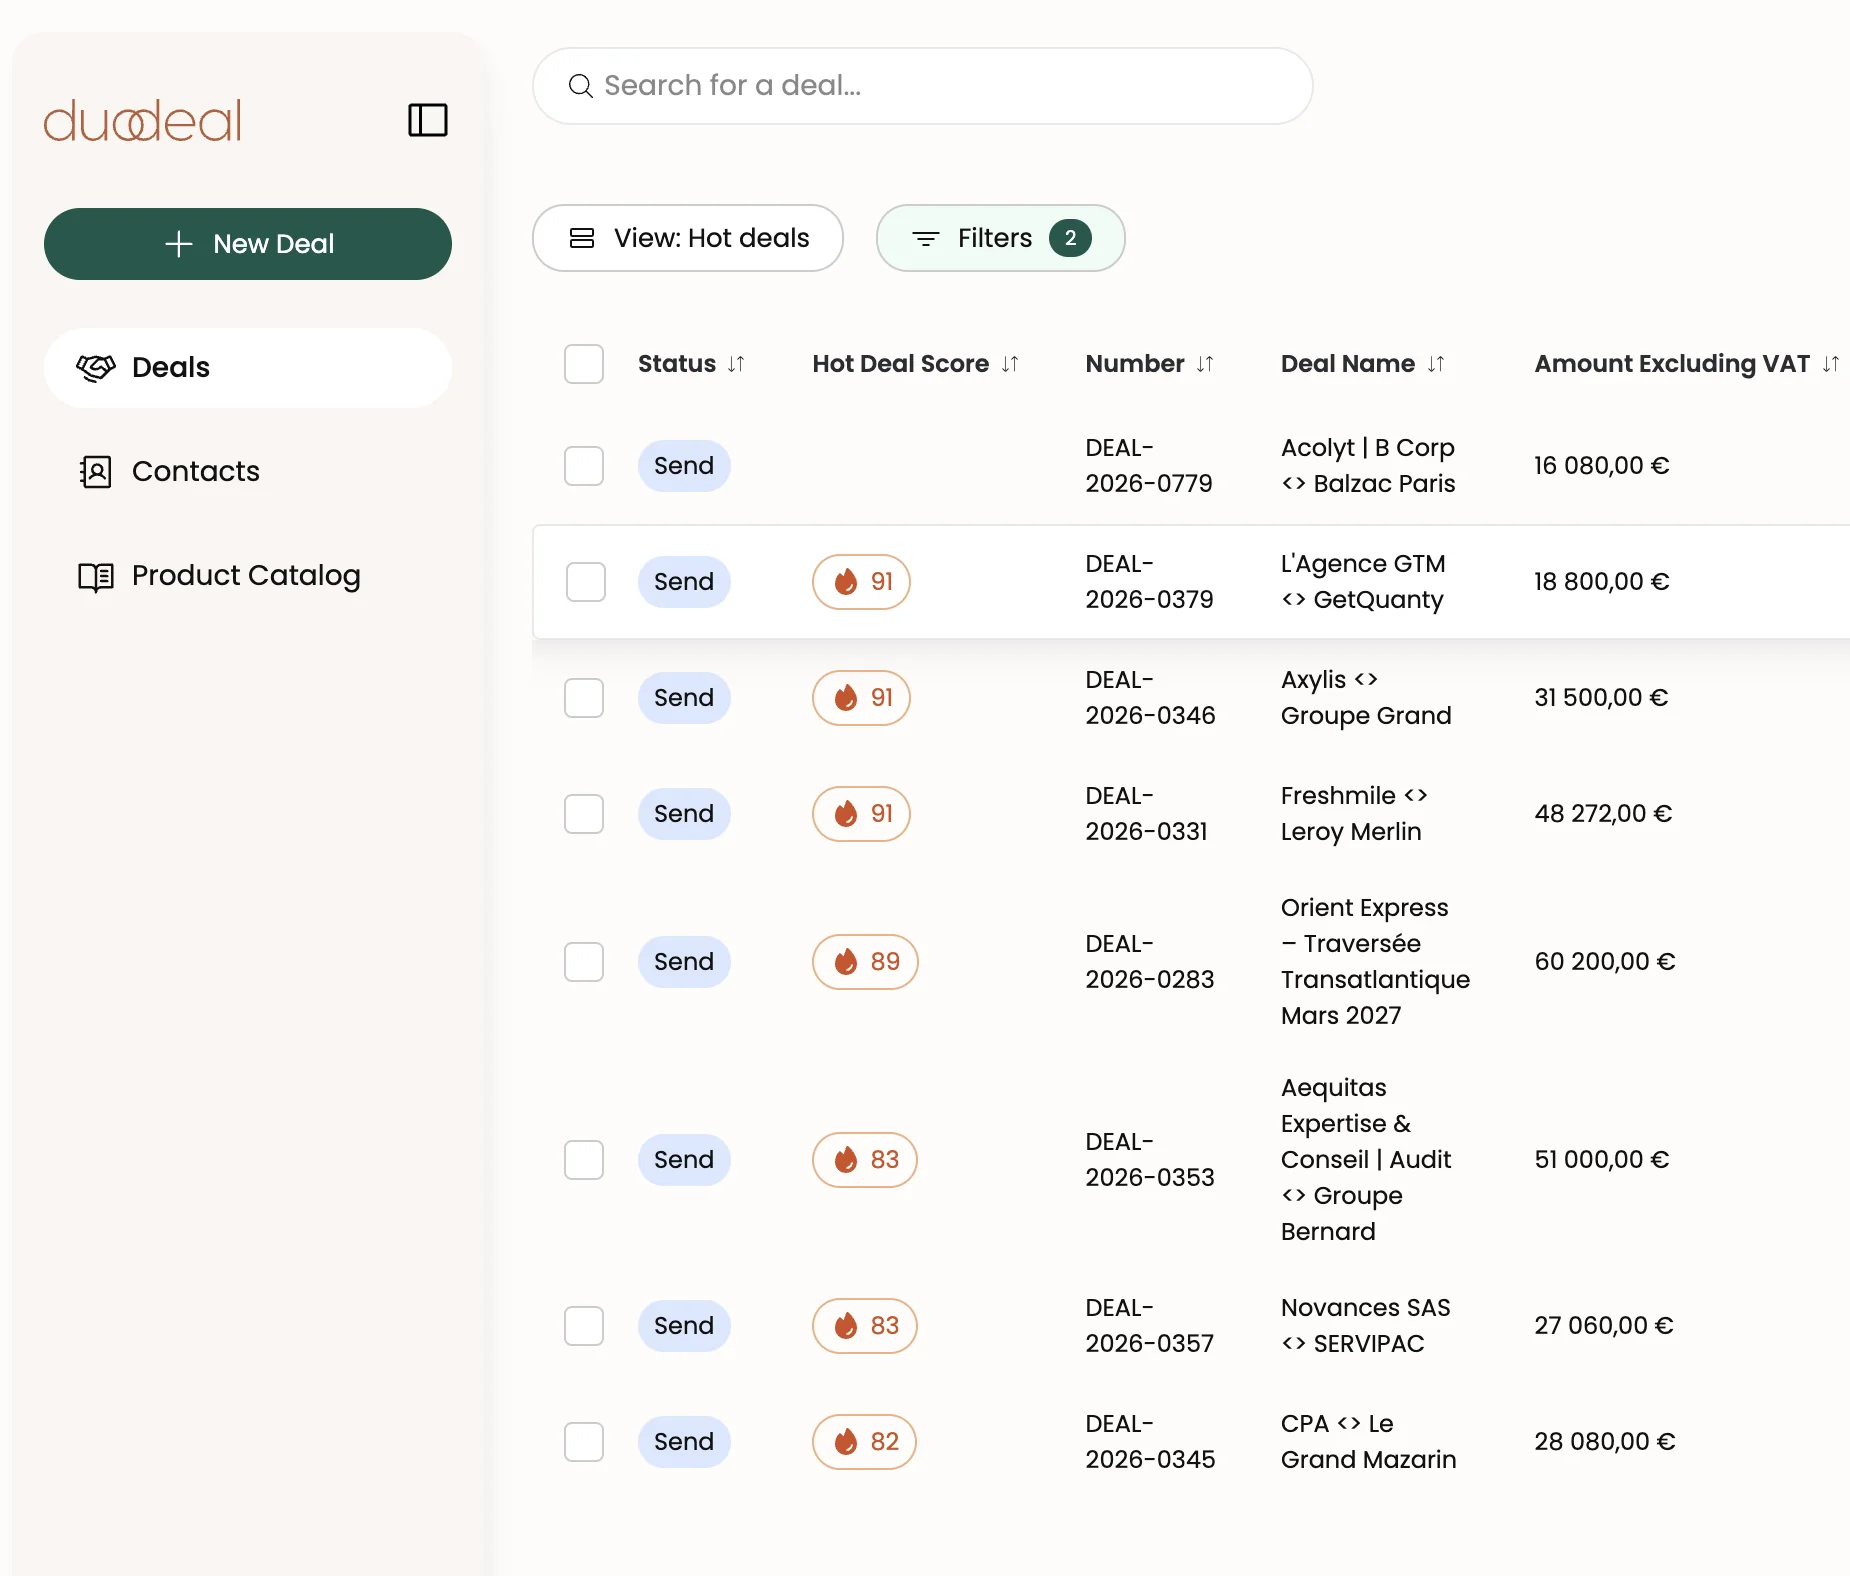1850x1576 pixels.
Task: Select the Freshmile Leroy Merlin row checkbox
Action: pos(584,814)
